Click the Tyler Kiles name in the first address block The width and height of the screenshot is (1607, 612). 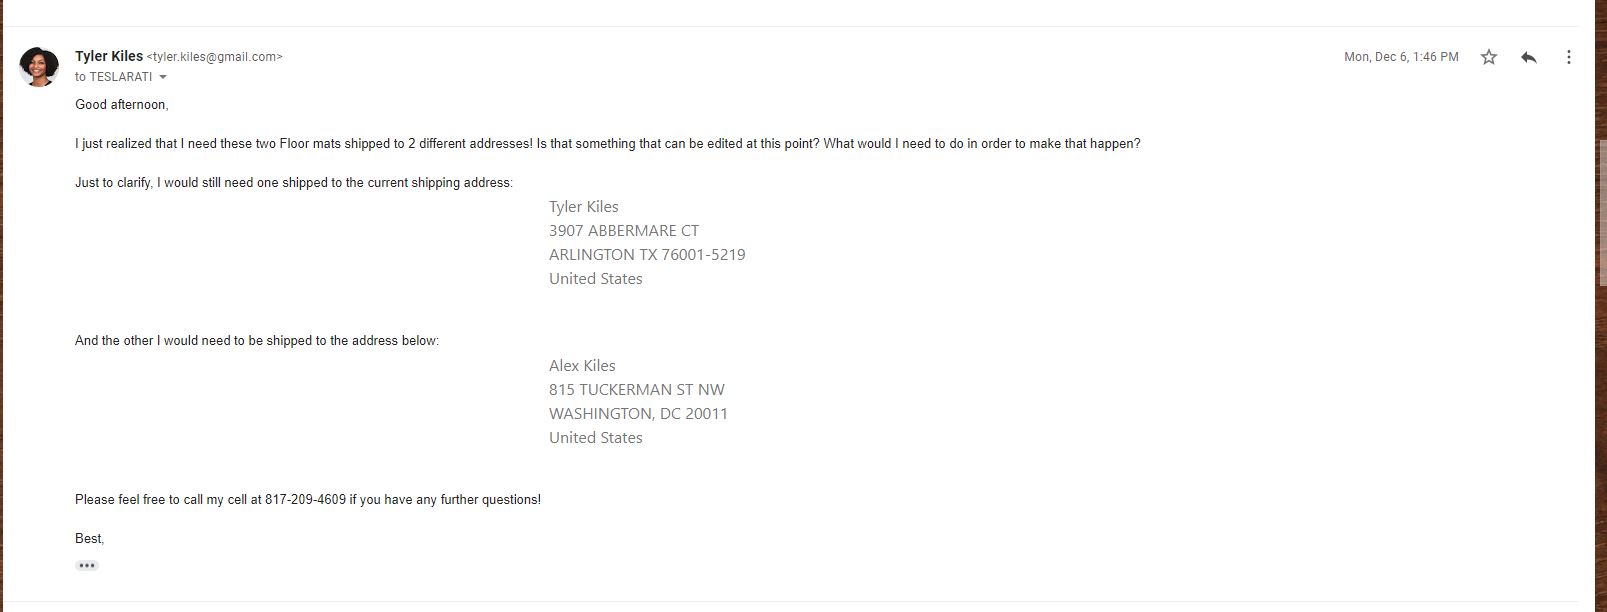click(584, 206)
